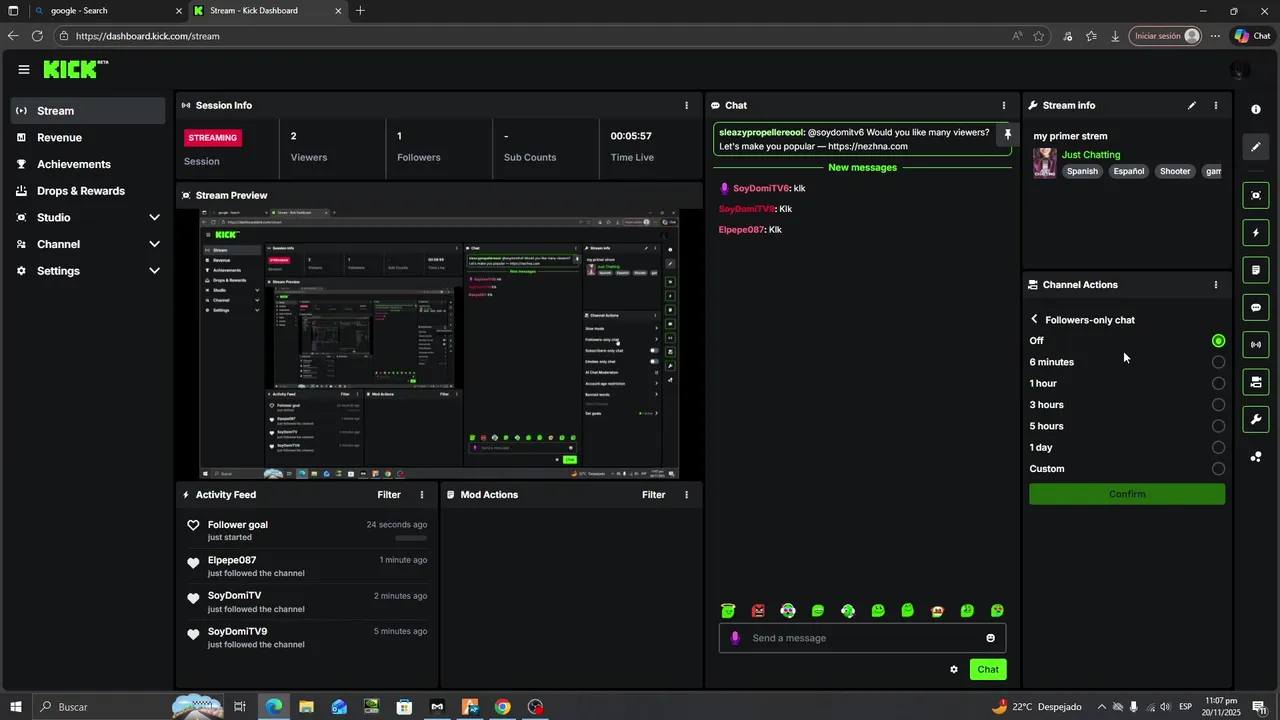The image size is (1280, 720).
Task: Open the Drops & Rewards sidebar page
Action: (88, 191)
